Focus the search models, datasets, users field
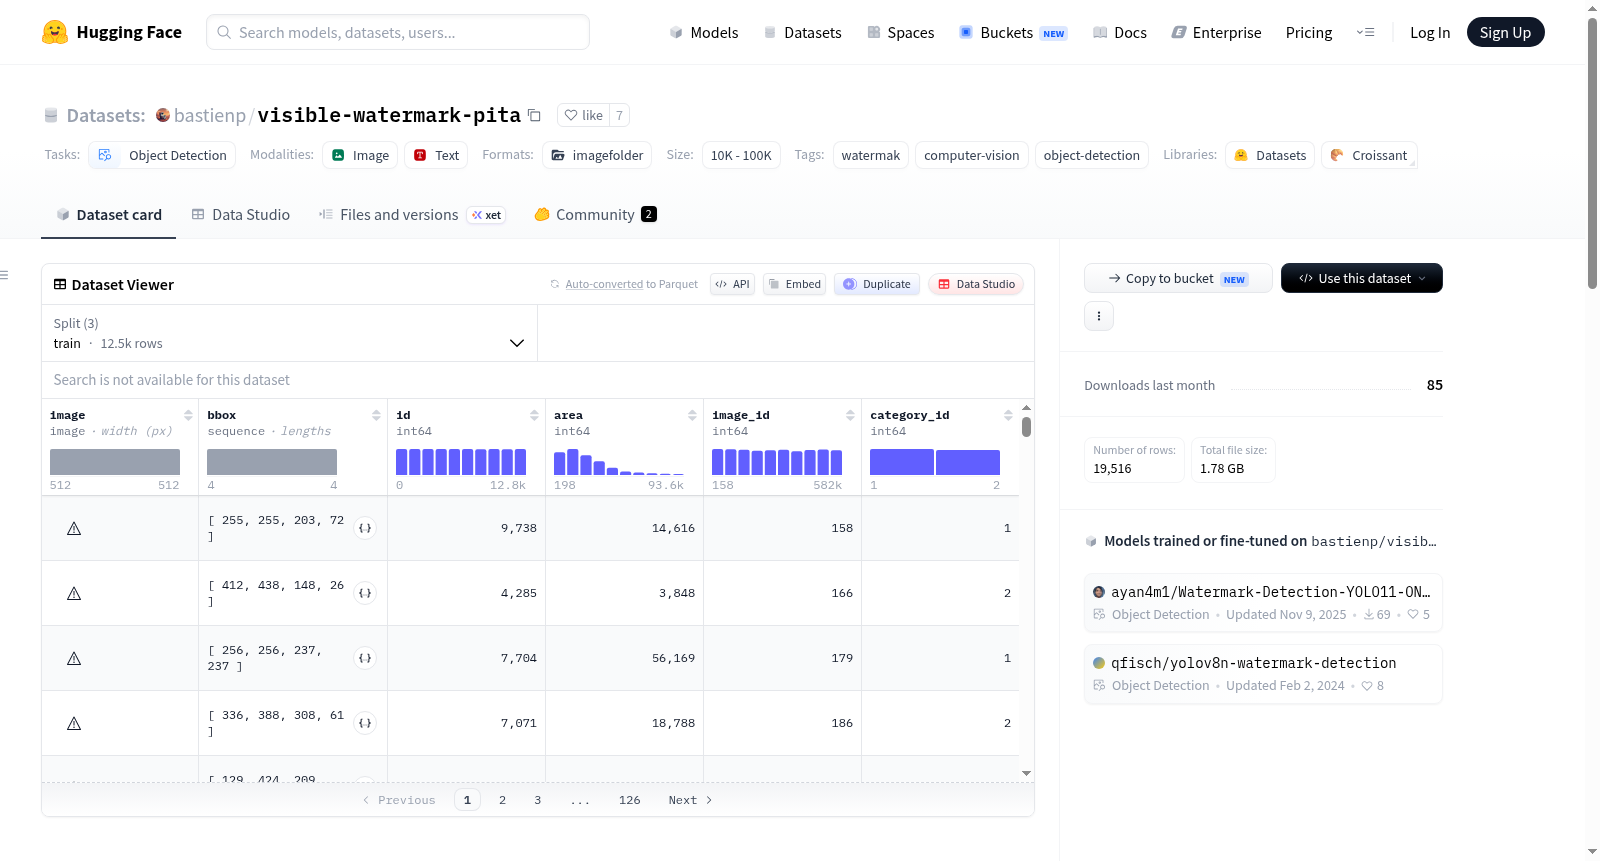This screenshot has width=1600, height=861. click(398, 32)
